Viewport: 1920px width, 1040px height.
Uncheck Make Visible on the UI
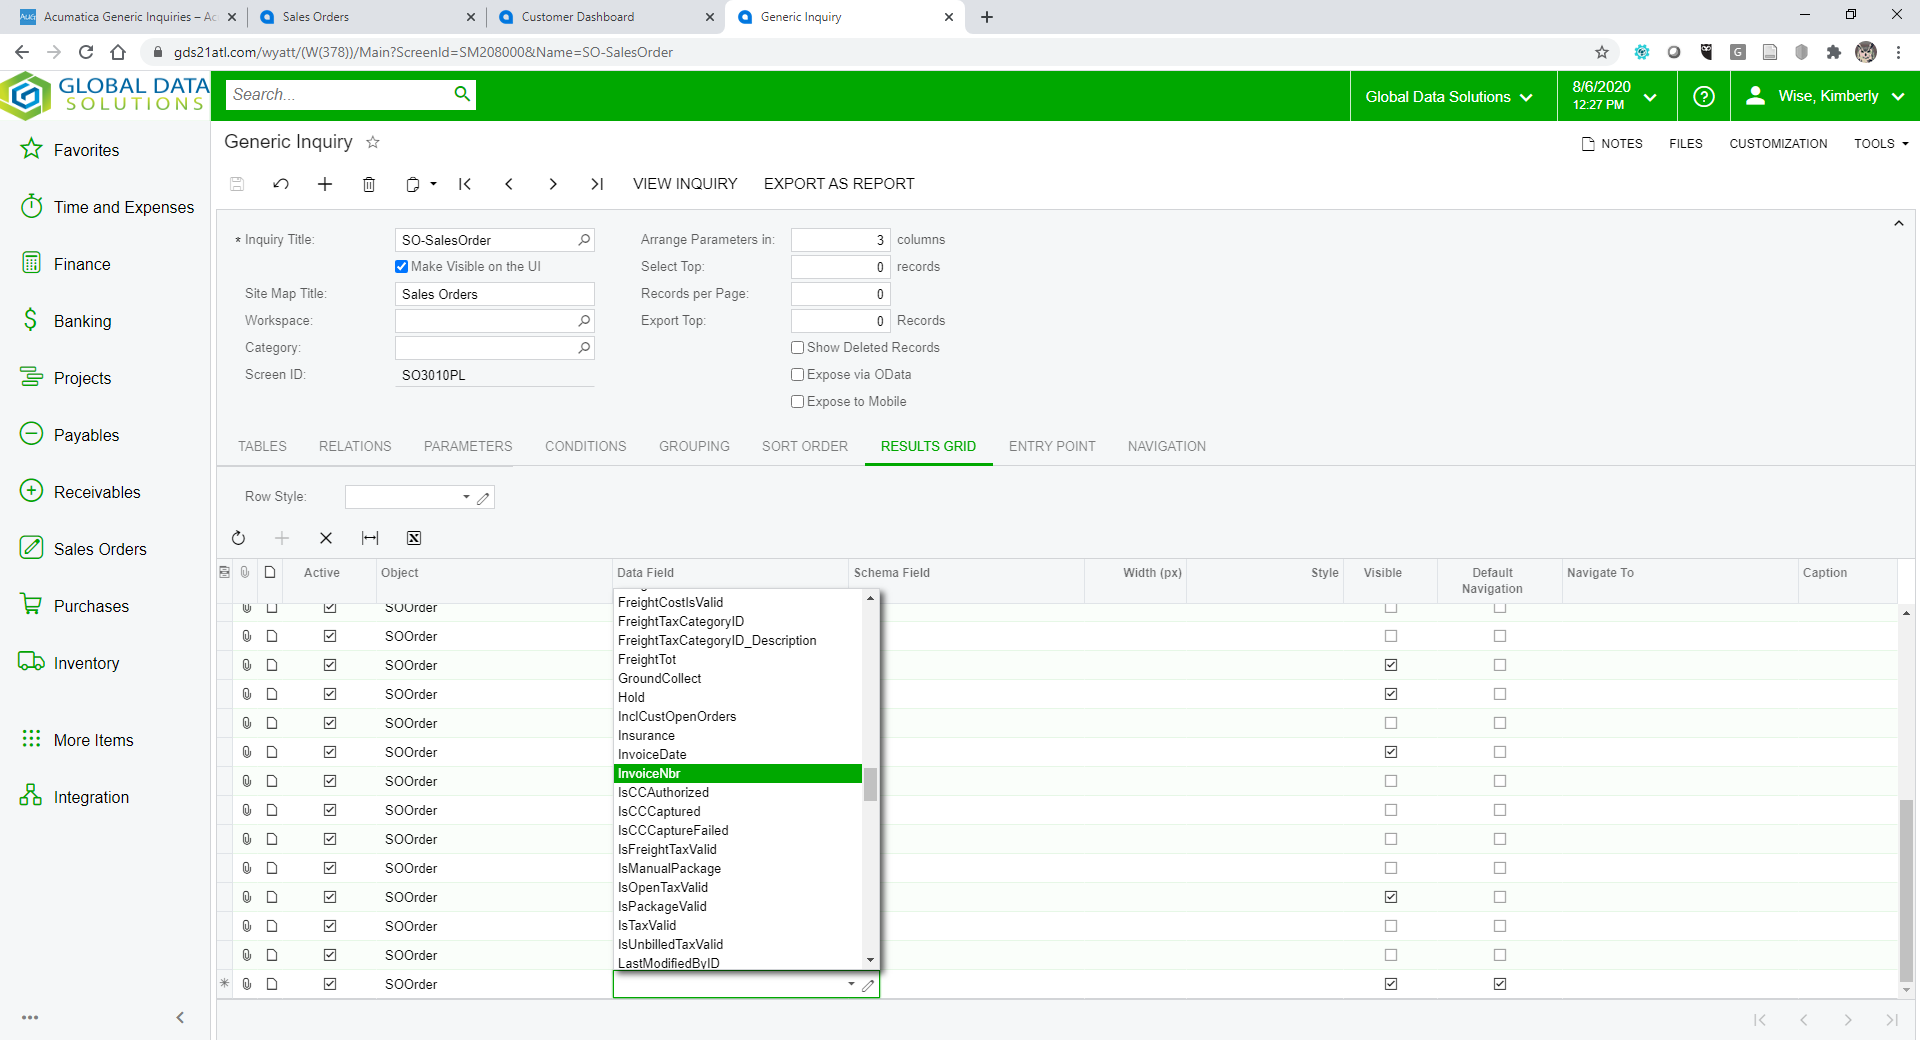tap(402, 267)
